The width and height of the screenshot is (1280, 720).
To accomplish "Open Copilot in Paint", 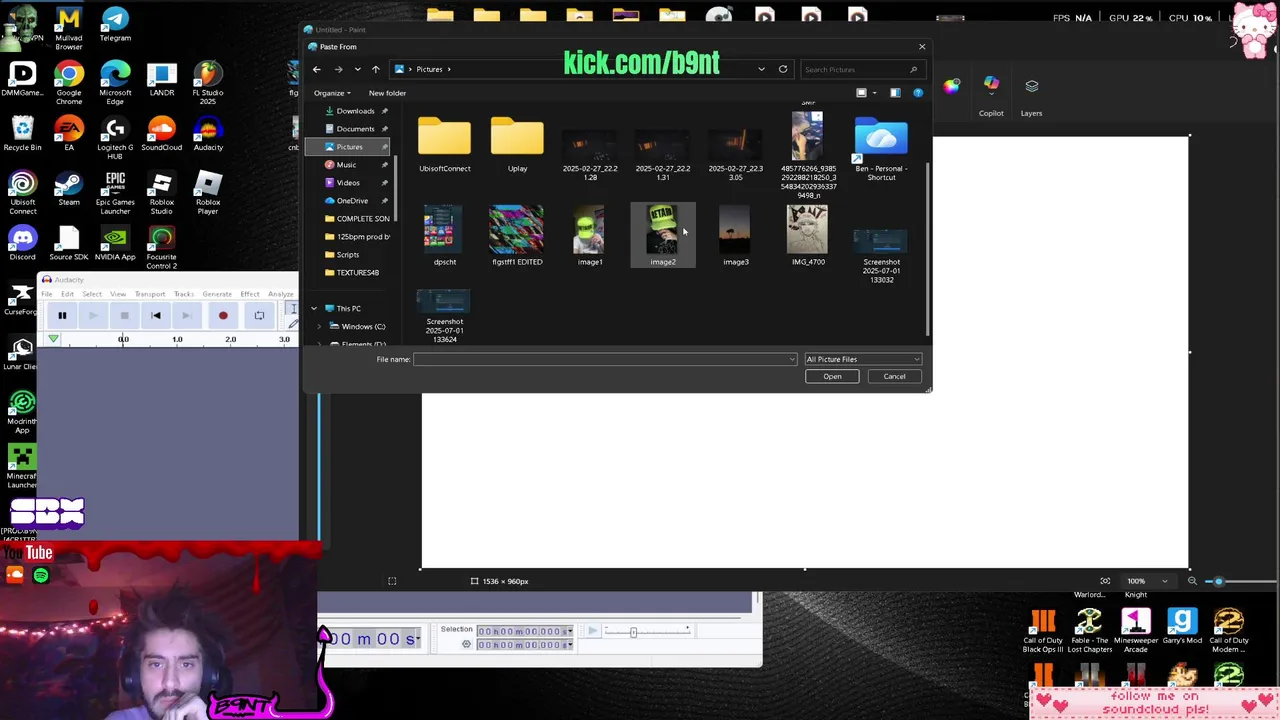I will pyautogui.click(x=991, y=96).
